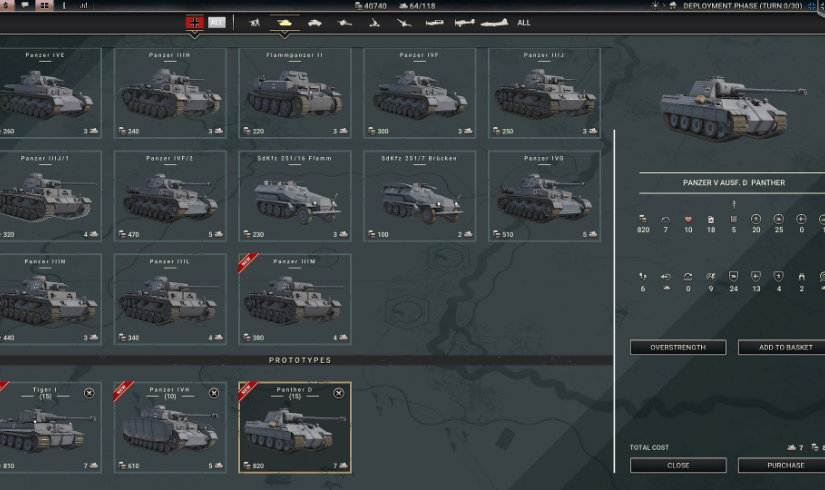Select the anti-aircraft gun class icon
825x490 pixels.
[404, 23]
